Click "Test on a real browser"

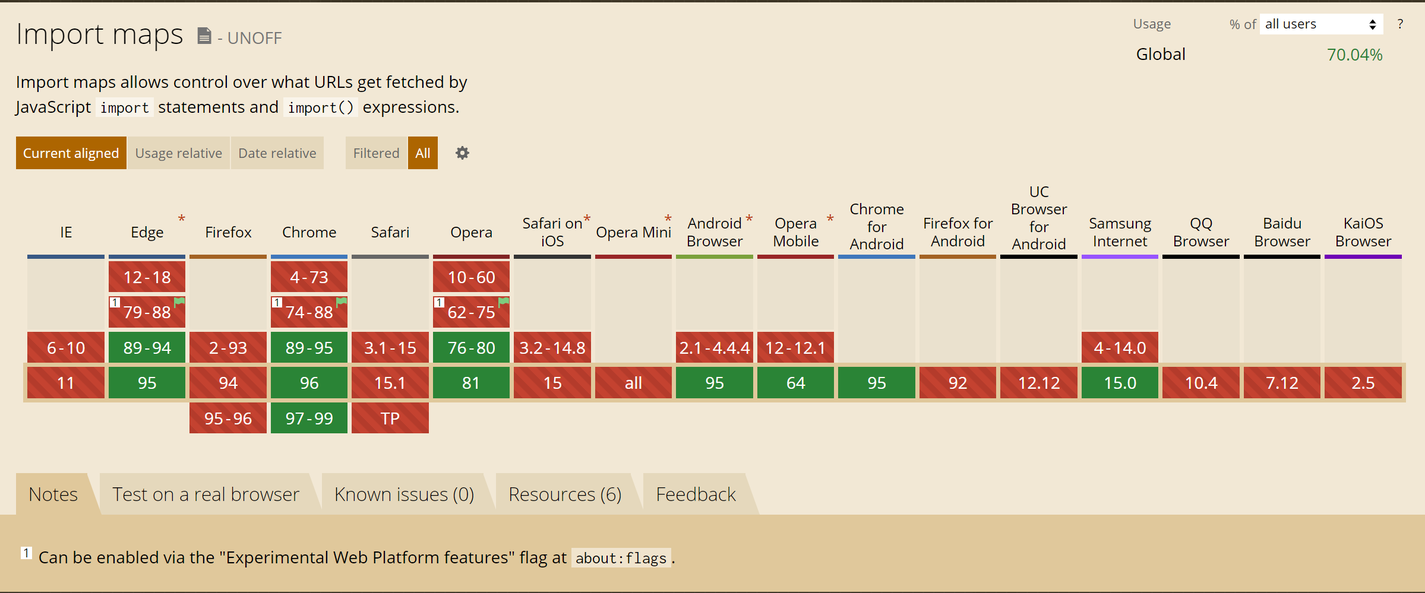tap(207, 493)
